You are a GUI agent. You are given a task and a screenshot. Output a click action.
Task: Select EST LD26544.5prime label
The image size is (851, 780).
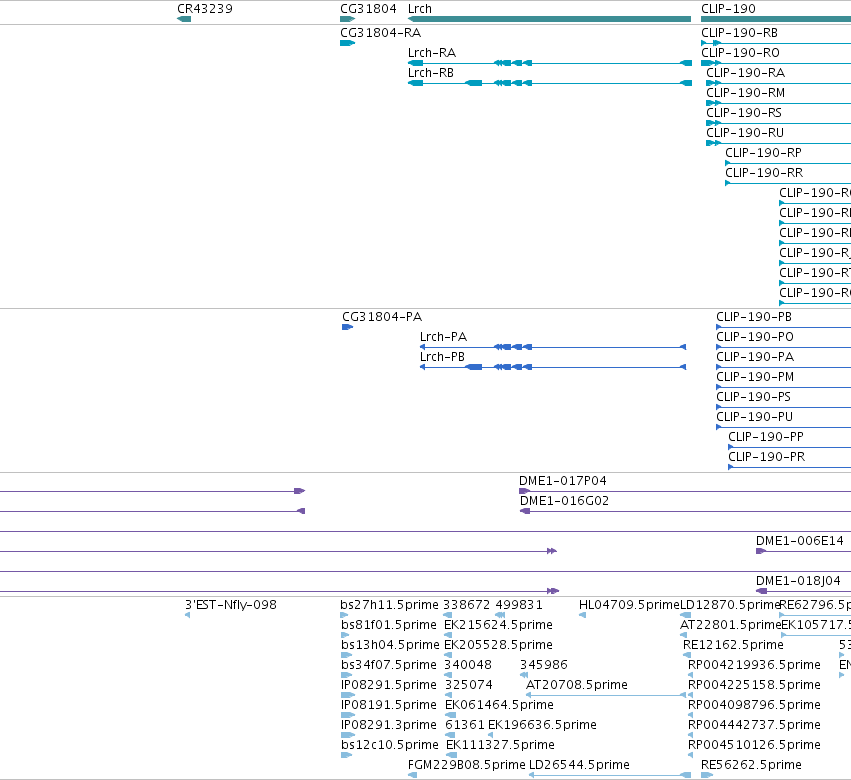pyautogui.click(x=580, y=765)
